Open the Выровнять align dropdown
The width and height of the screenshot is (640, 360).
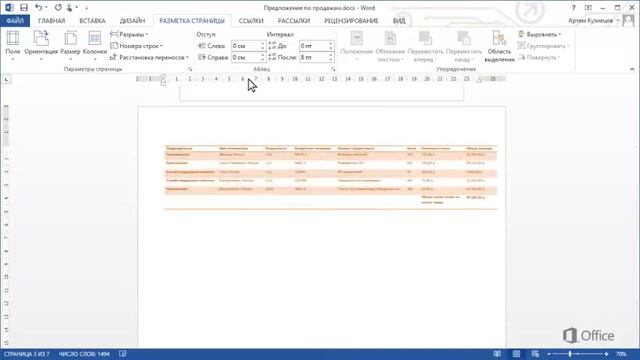coord(540,34)
